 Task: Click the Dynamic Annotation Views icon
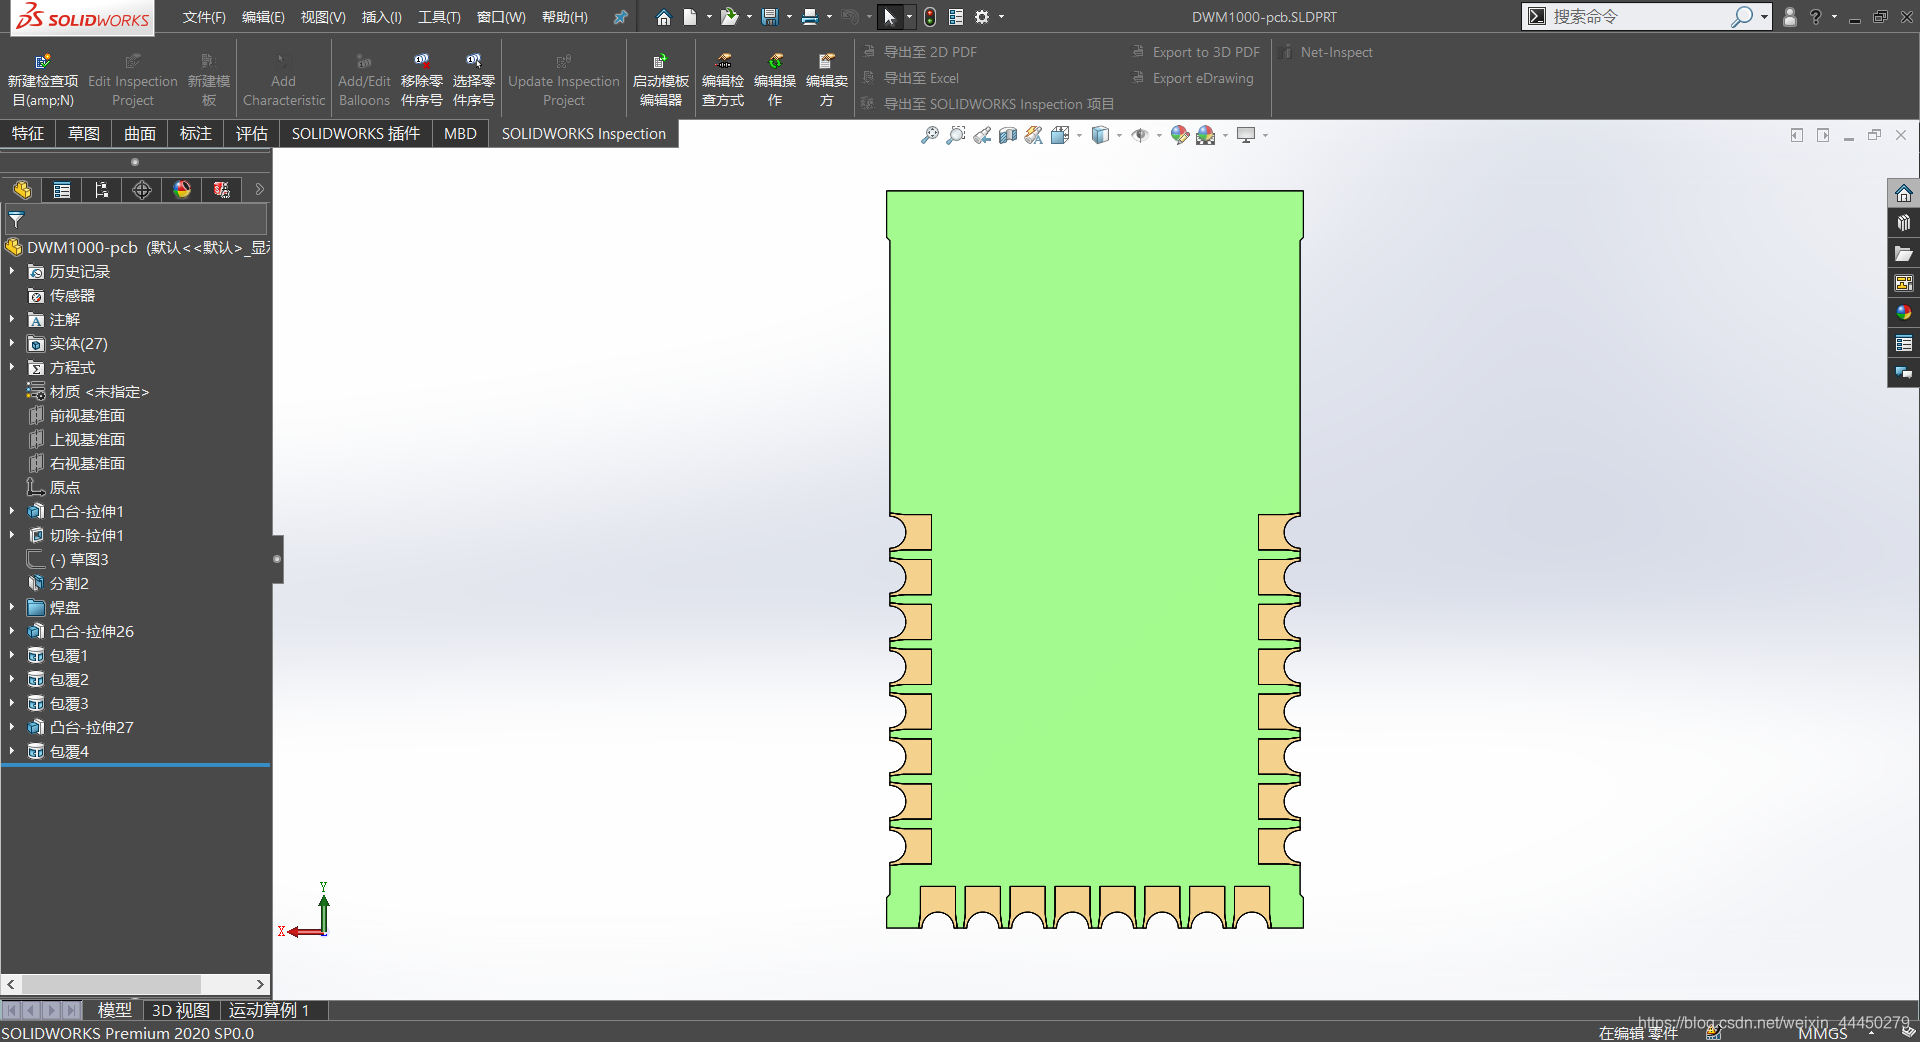click(1034, 135)
